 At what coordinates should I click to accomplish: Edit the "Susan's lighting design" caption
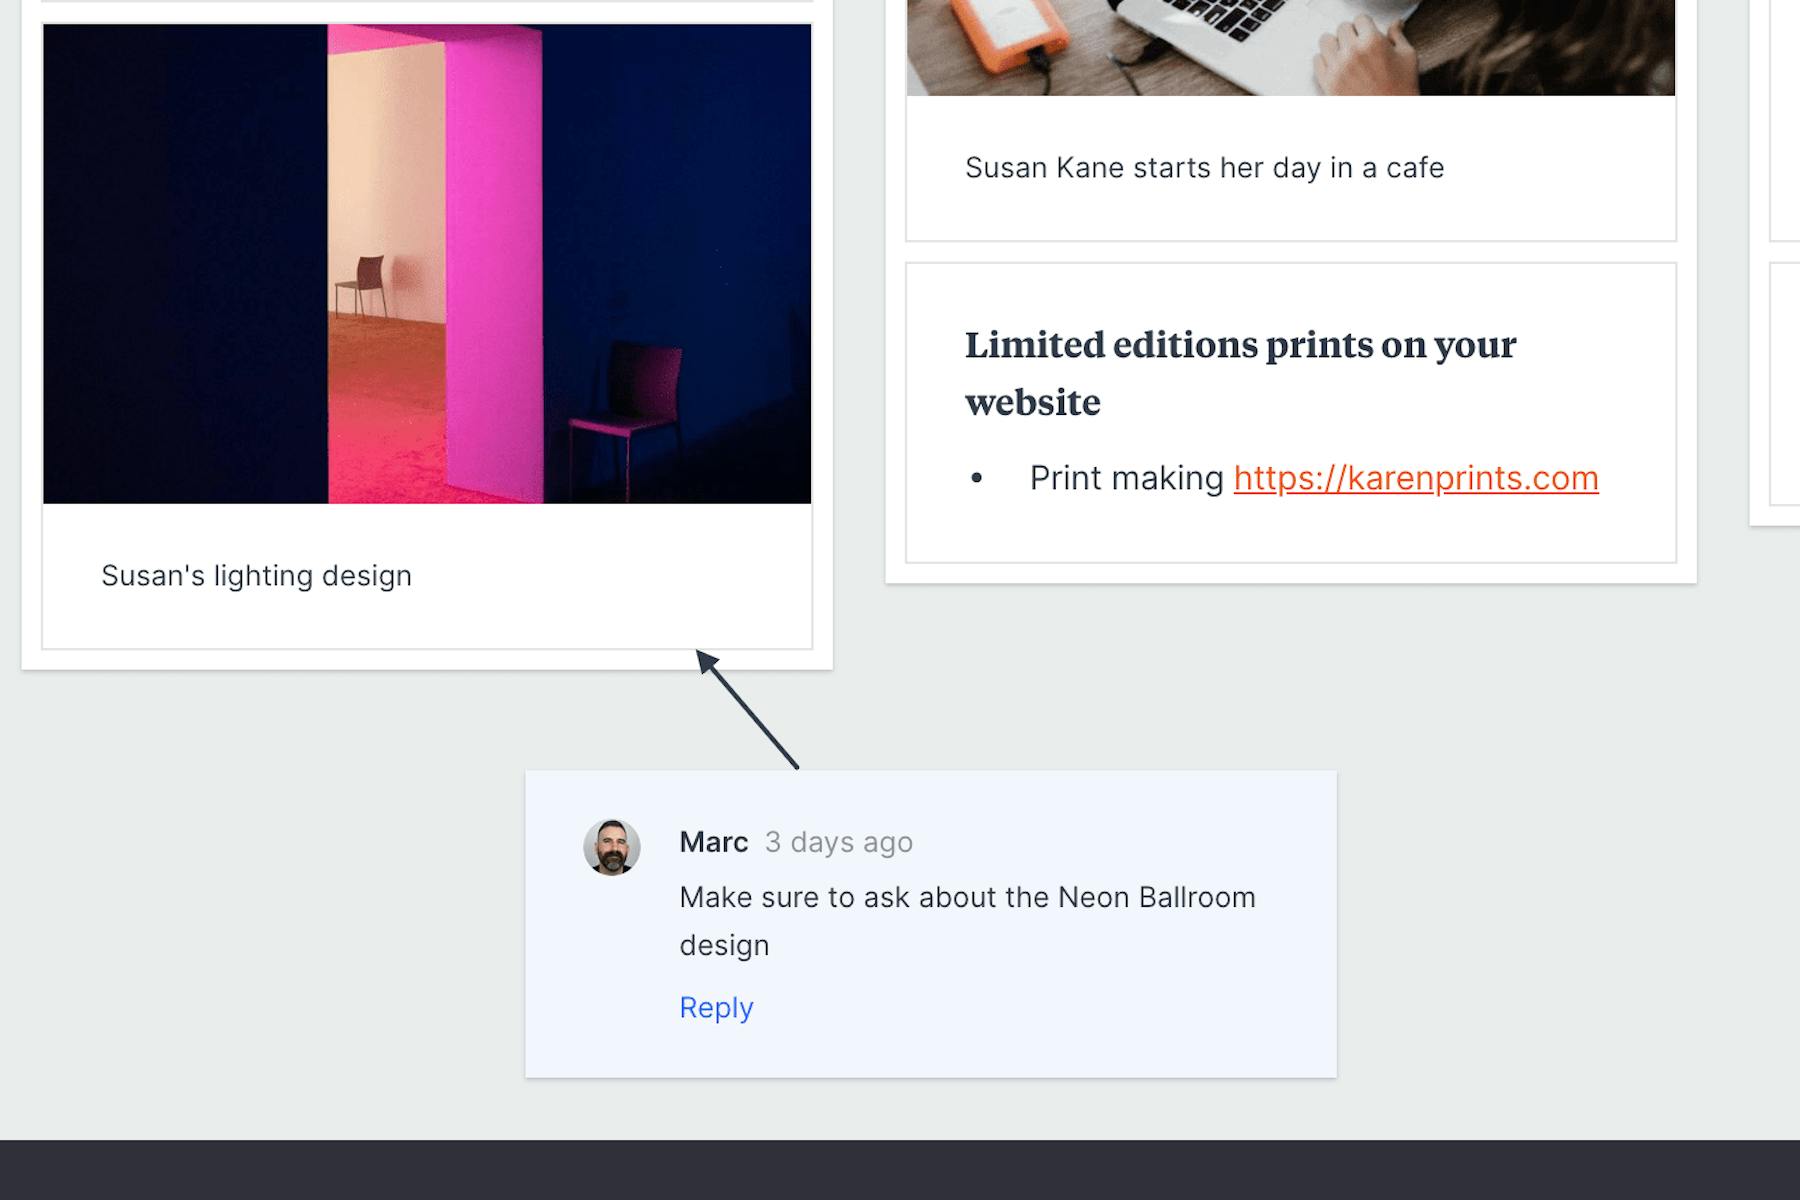click(x=256, y=575)
